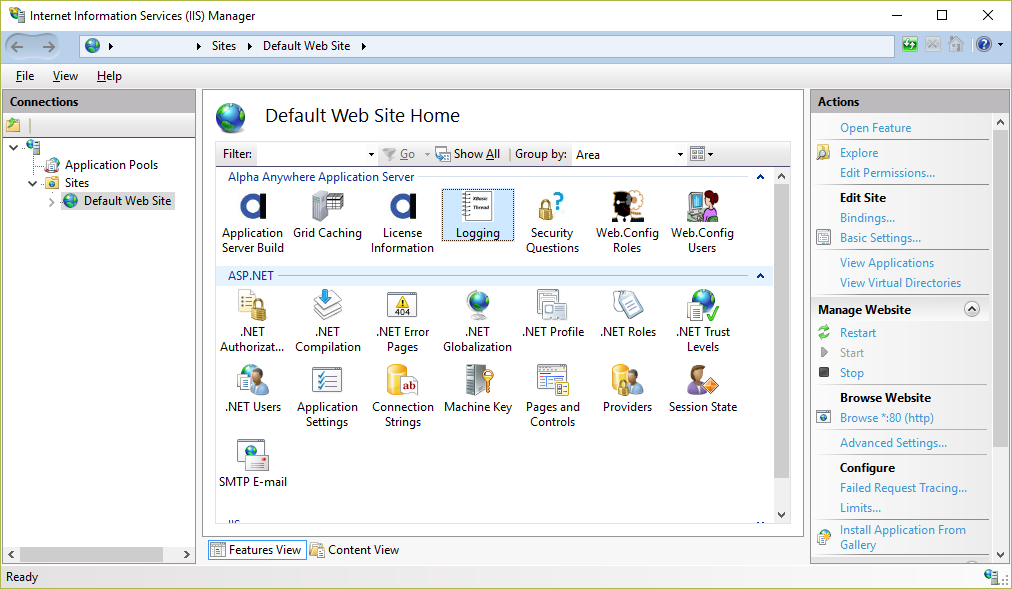The width and height of the screenshot is (1012, 589).
Task: Click the Help question mark icon
Action: (983, 45)
